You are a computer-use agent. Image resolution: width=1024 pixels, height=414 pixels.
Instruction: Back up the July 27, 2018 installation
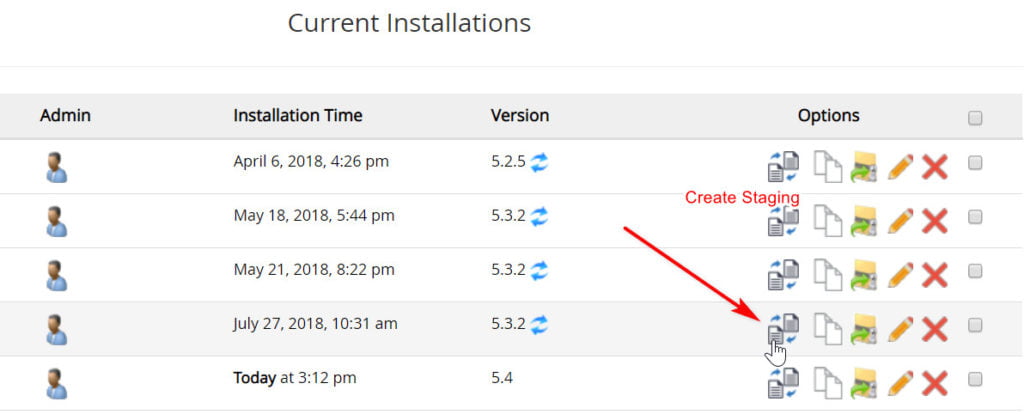863,329
